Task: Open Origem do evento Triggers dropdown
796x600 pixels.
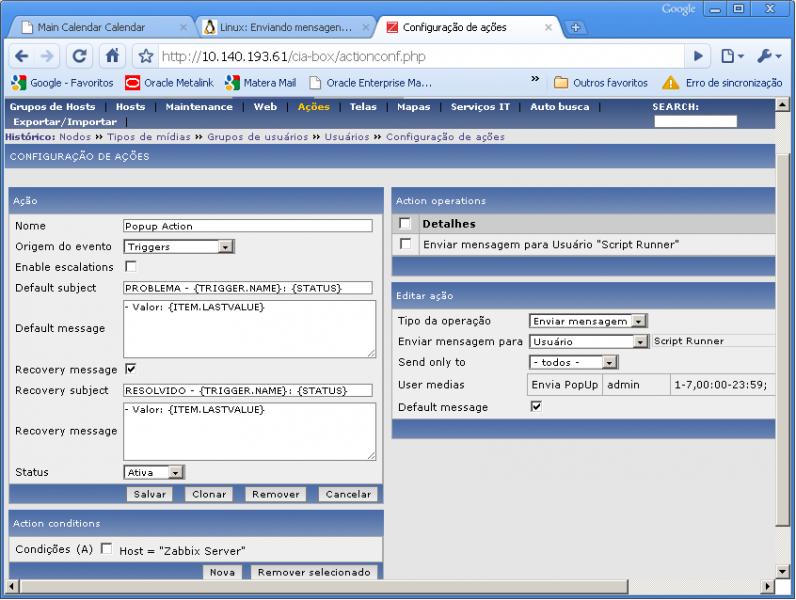Action: click(x=179, y=247)
